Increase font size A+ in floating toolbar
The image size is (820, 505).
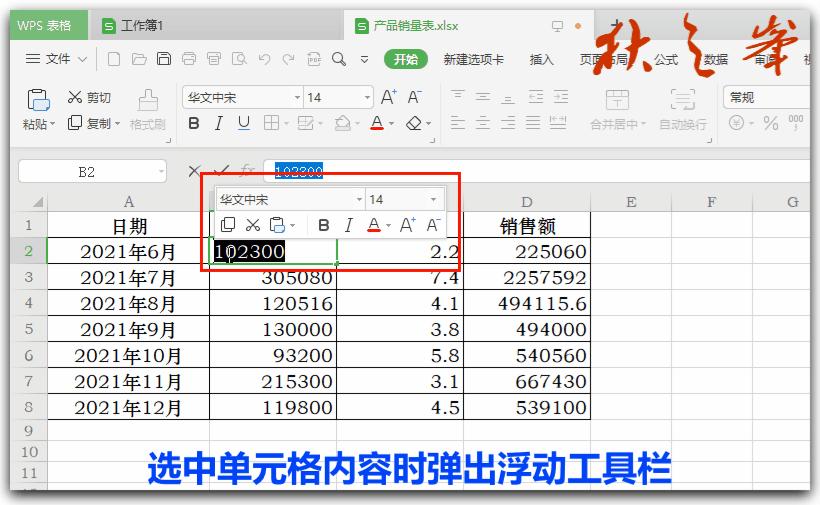pyautogui.click(x=407, y=225)
